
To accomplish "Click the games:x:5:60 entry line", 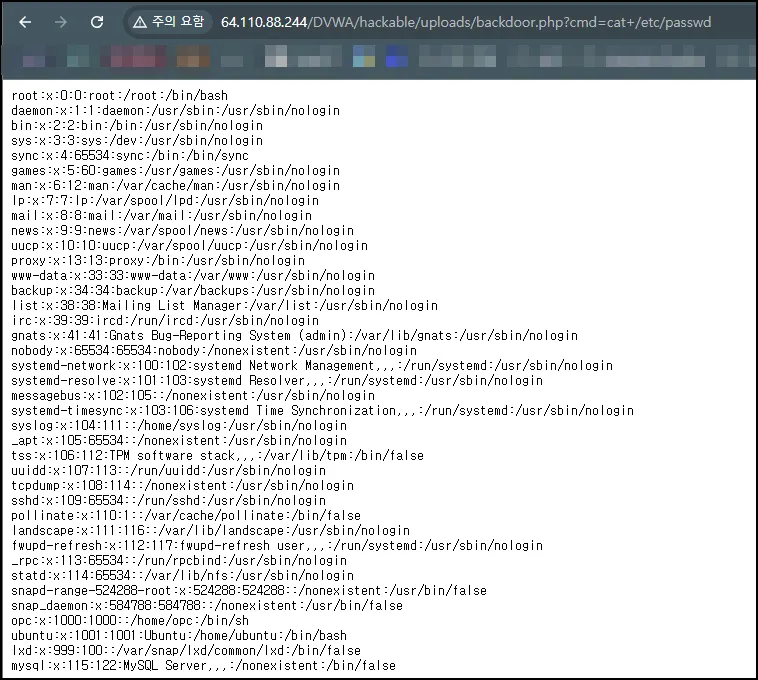I will [x=175, y=171].
